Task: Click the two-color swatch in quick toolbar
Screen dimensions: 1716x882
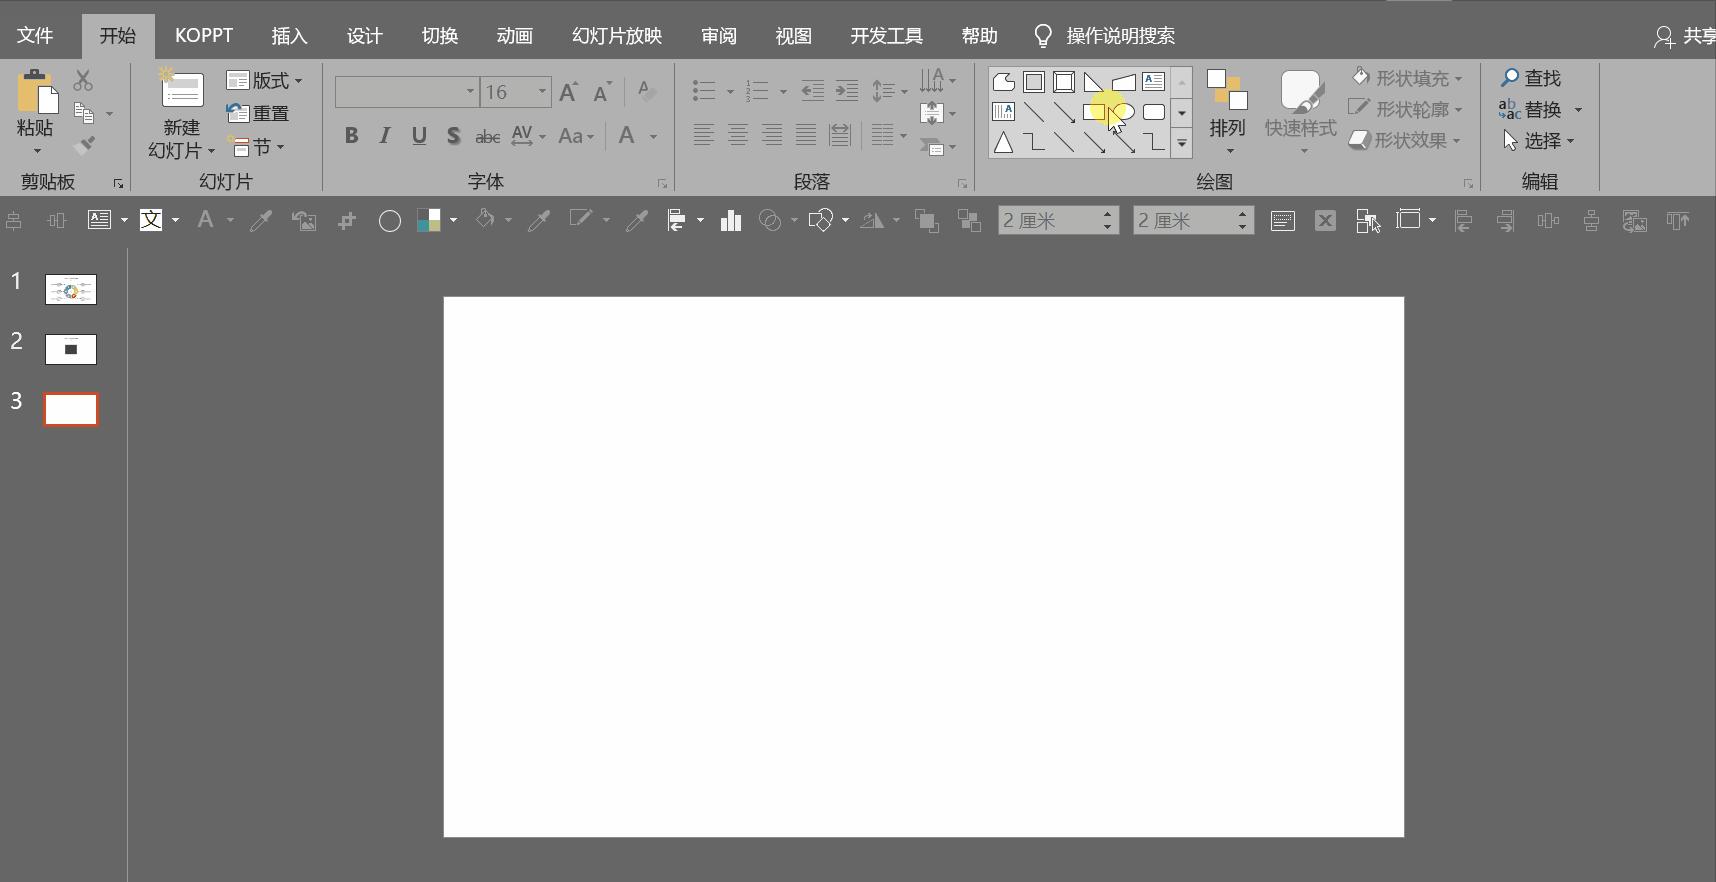Action: 429,221
